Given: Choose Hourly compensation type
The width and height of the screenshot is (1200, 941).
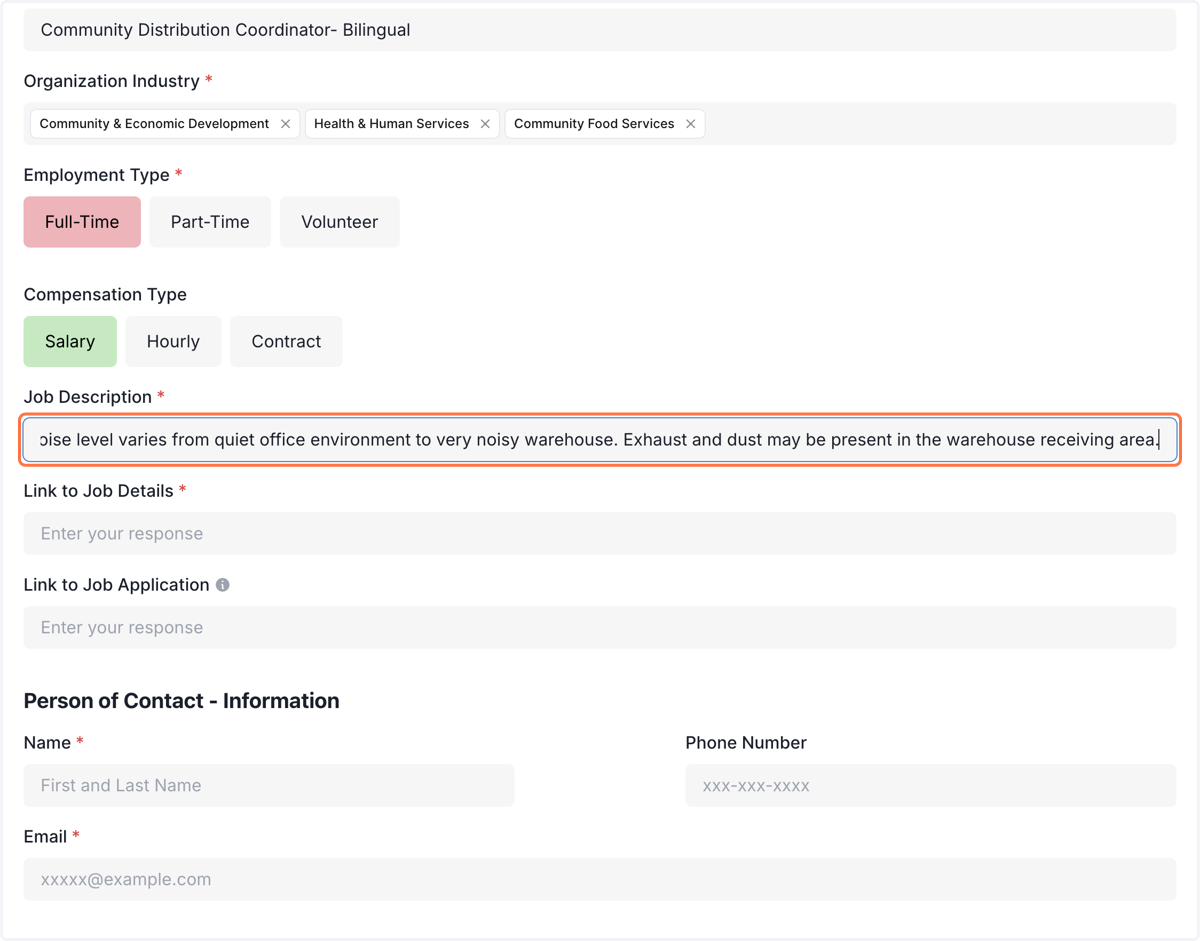Looking at the screenshot, I should [173, 342].
